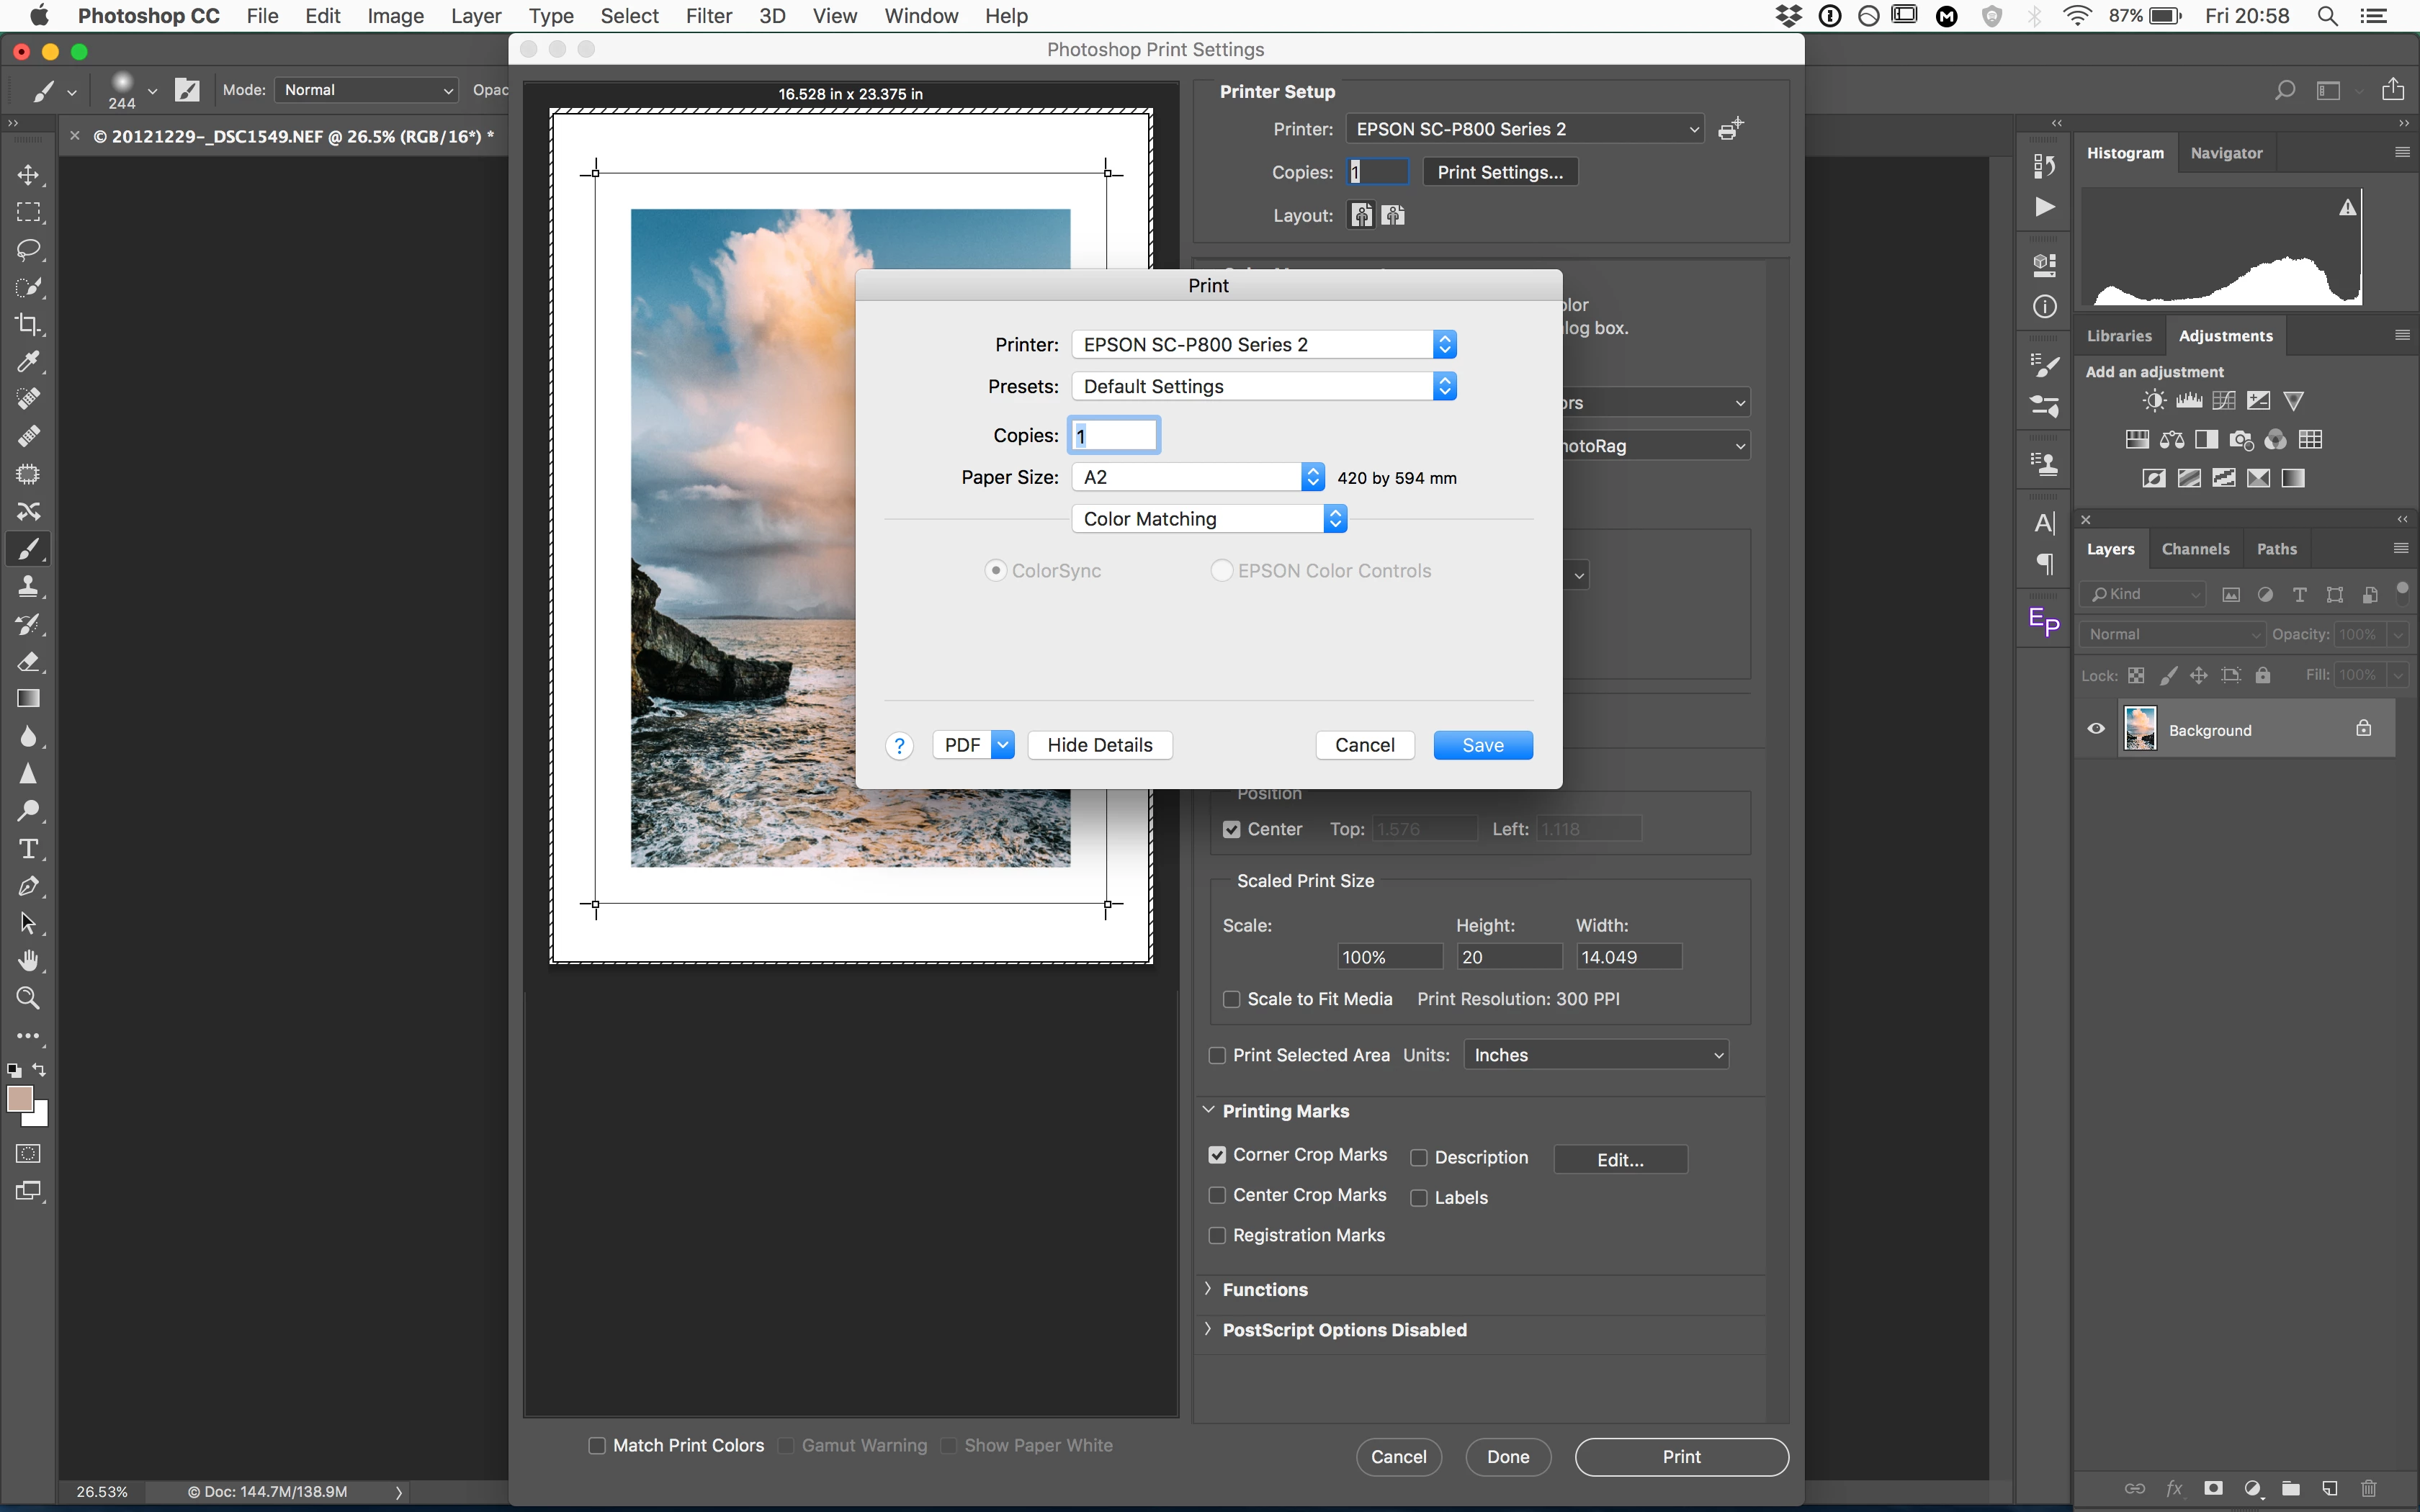
Task: Select the Horizontal Type tool
Action: (28, 849)
